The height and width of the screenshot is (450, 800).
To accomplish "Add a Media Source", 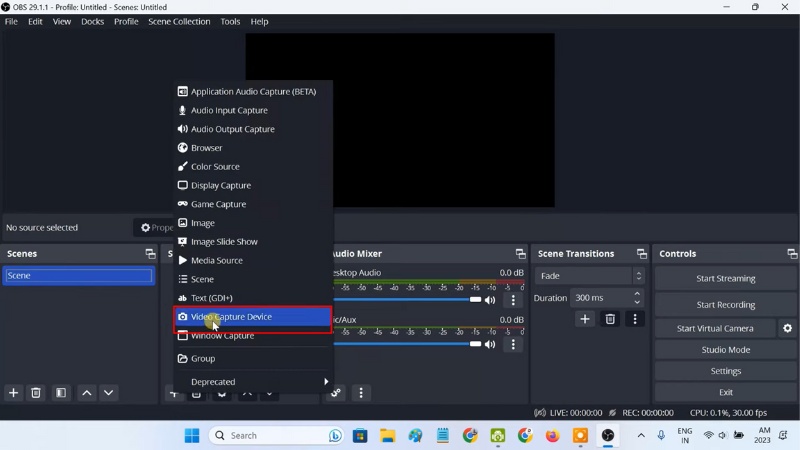I will 253,261.
